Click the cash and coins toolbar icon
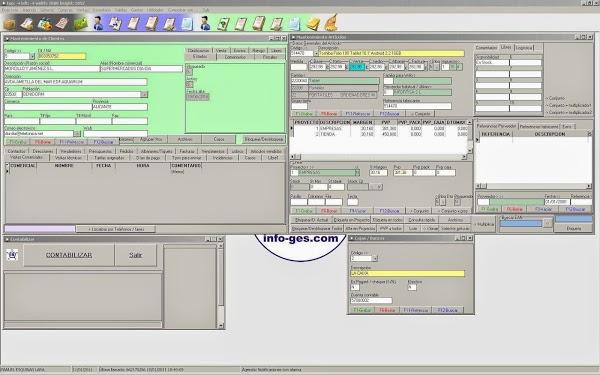 pyautogui.click(x=45, y=23)
